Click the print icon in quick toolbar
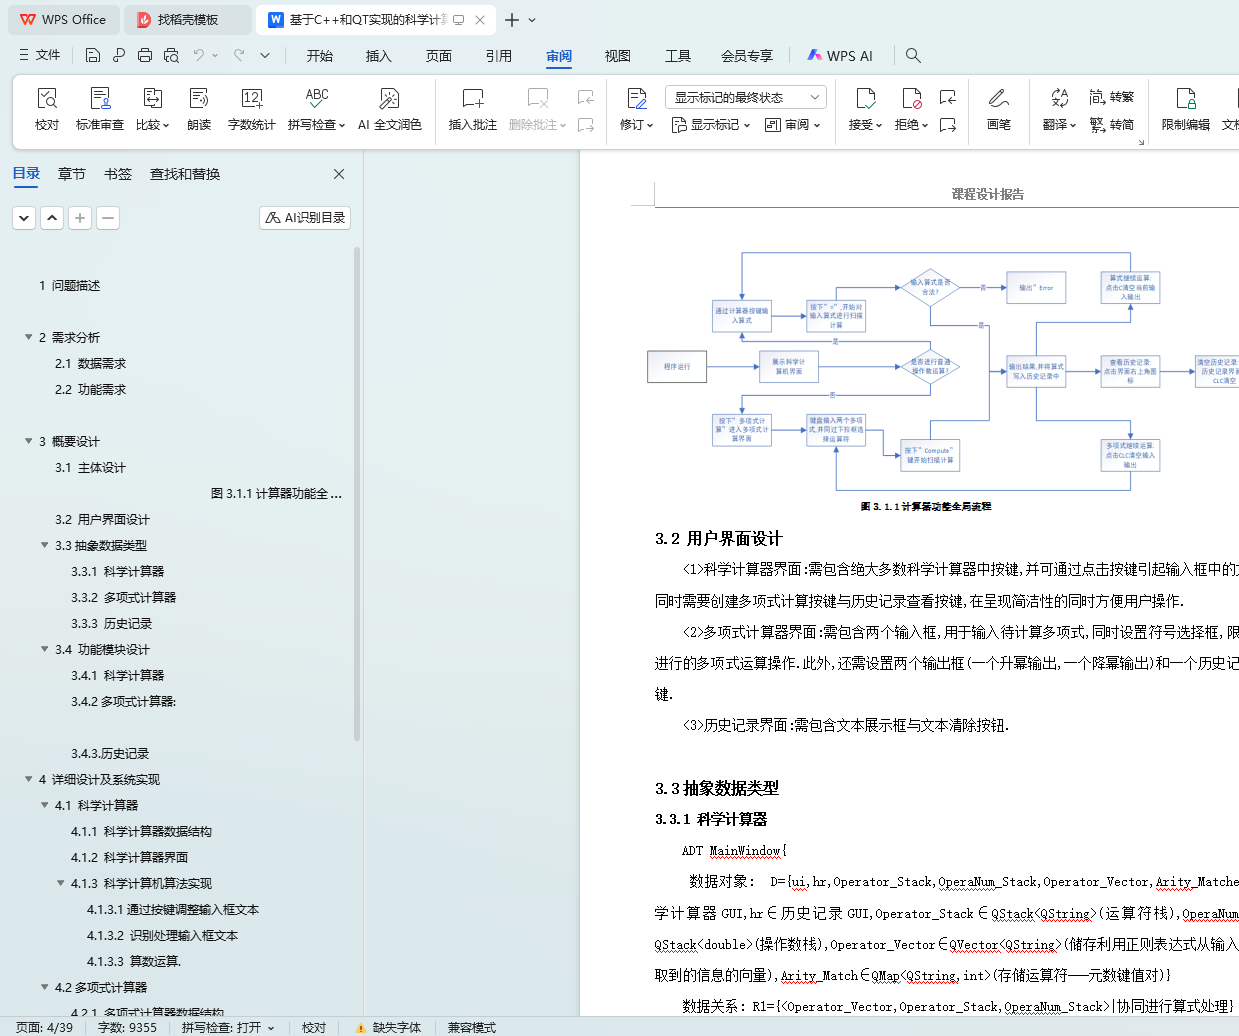The height and width of the screenshot is (1036, 1239). tap(145, 55)
